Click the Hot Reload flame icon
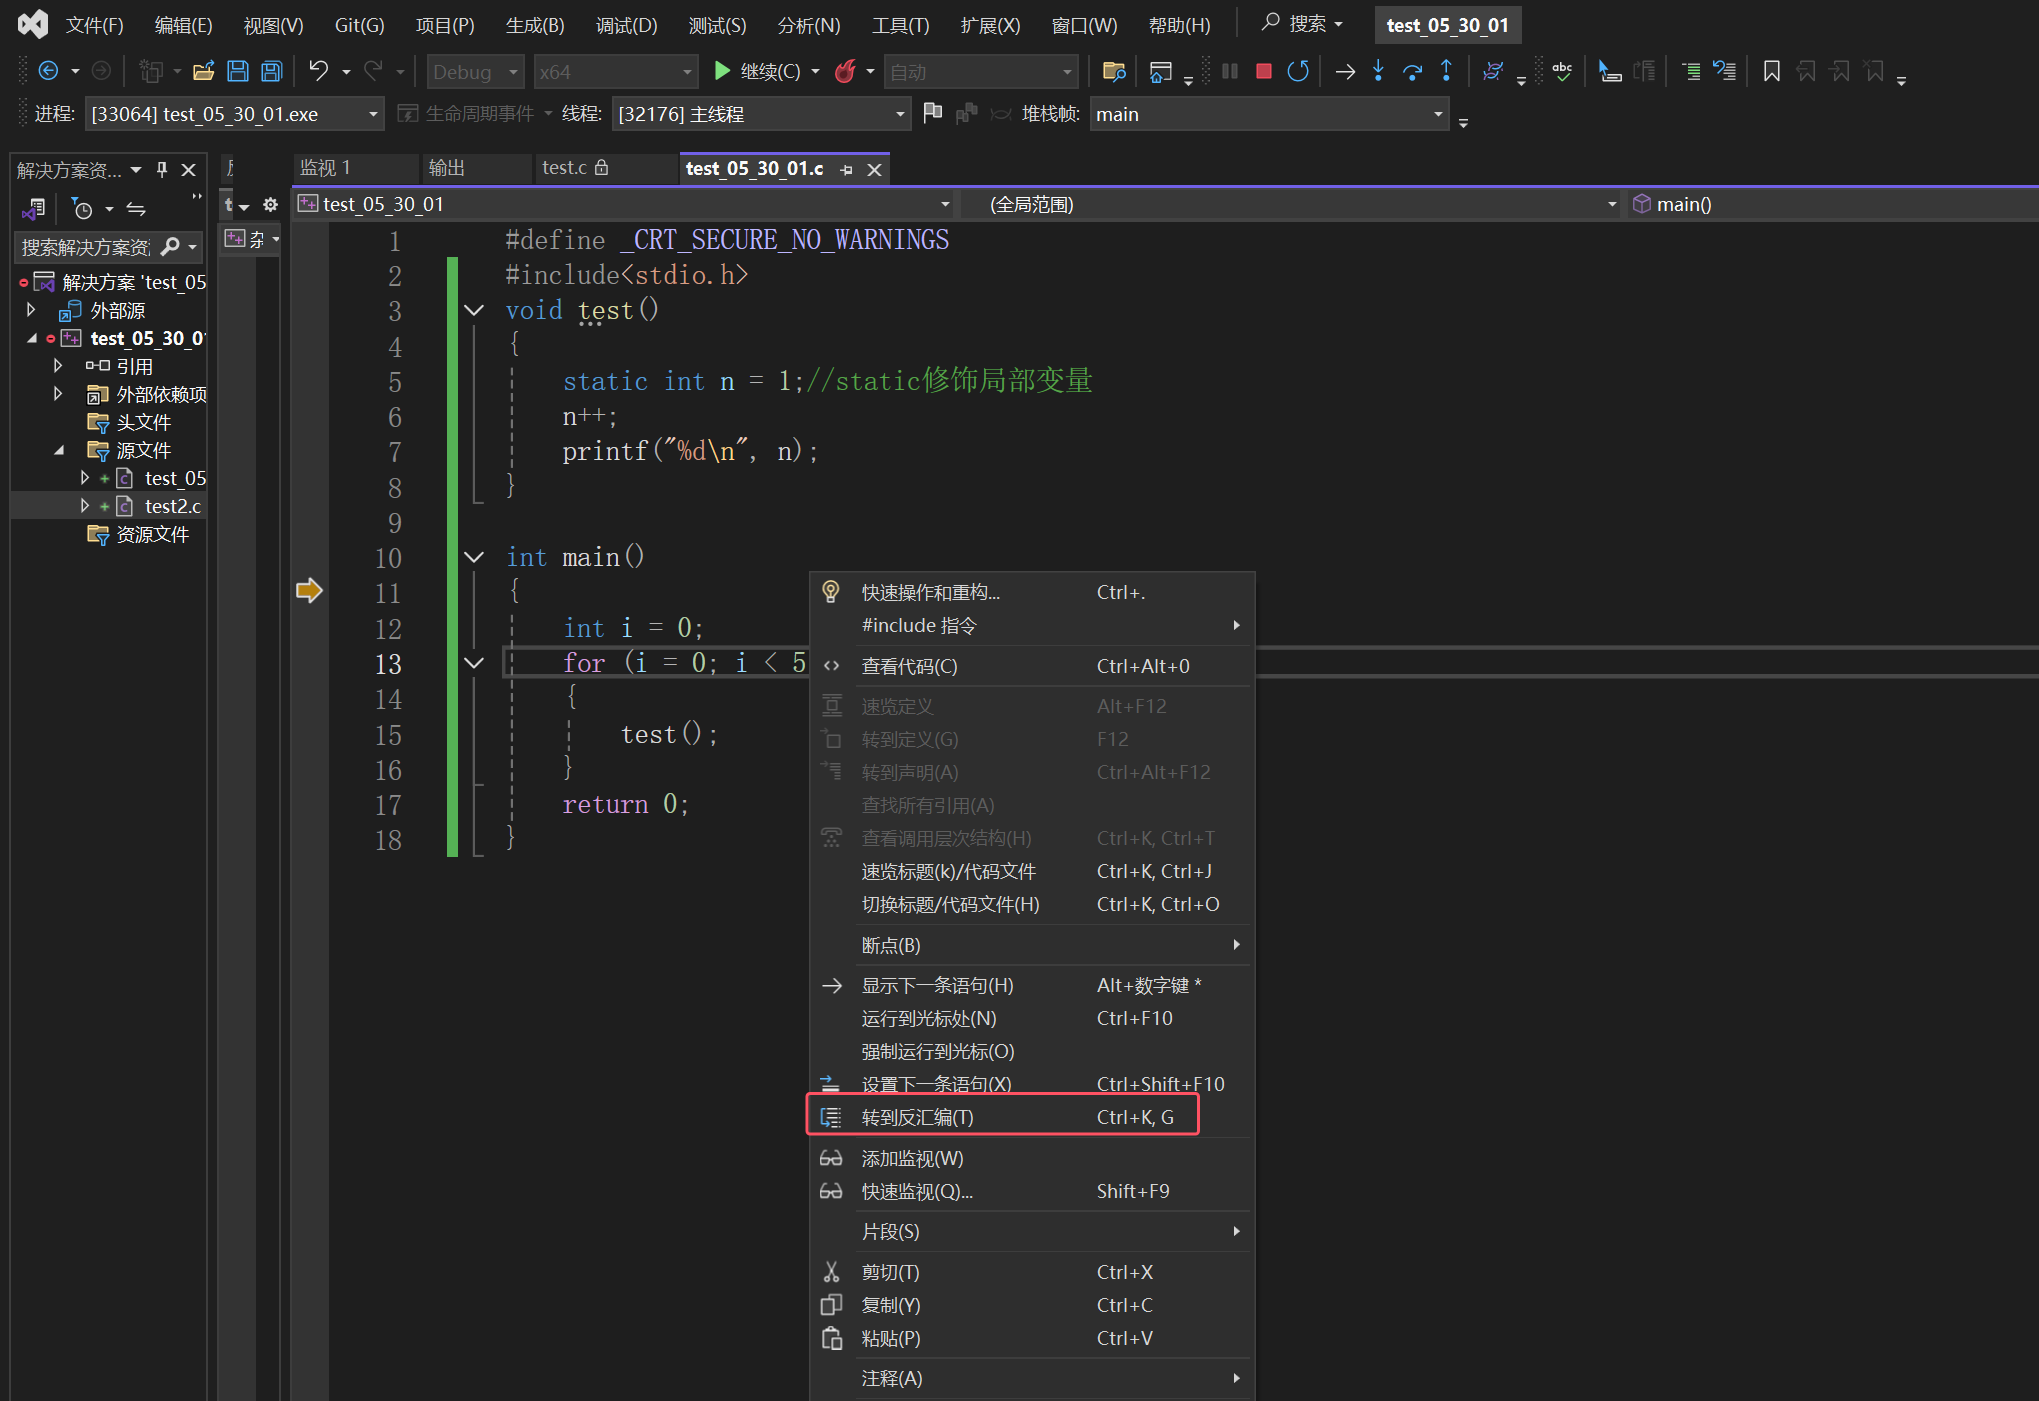Image resolution: width=2039 pixels, height=1401 pixels. coord(845,71)
